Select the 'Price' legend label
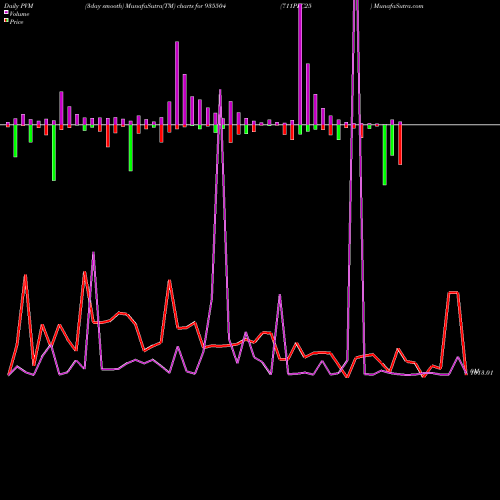500x500 pixels. pos(16,22)
